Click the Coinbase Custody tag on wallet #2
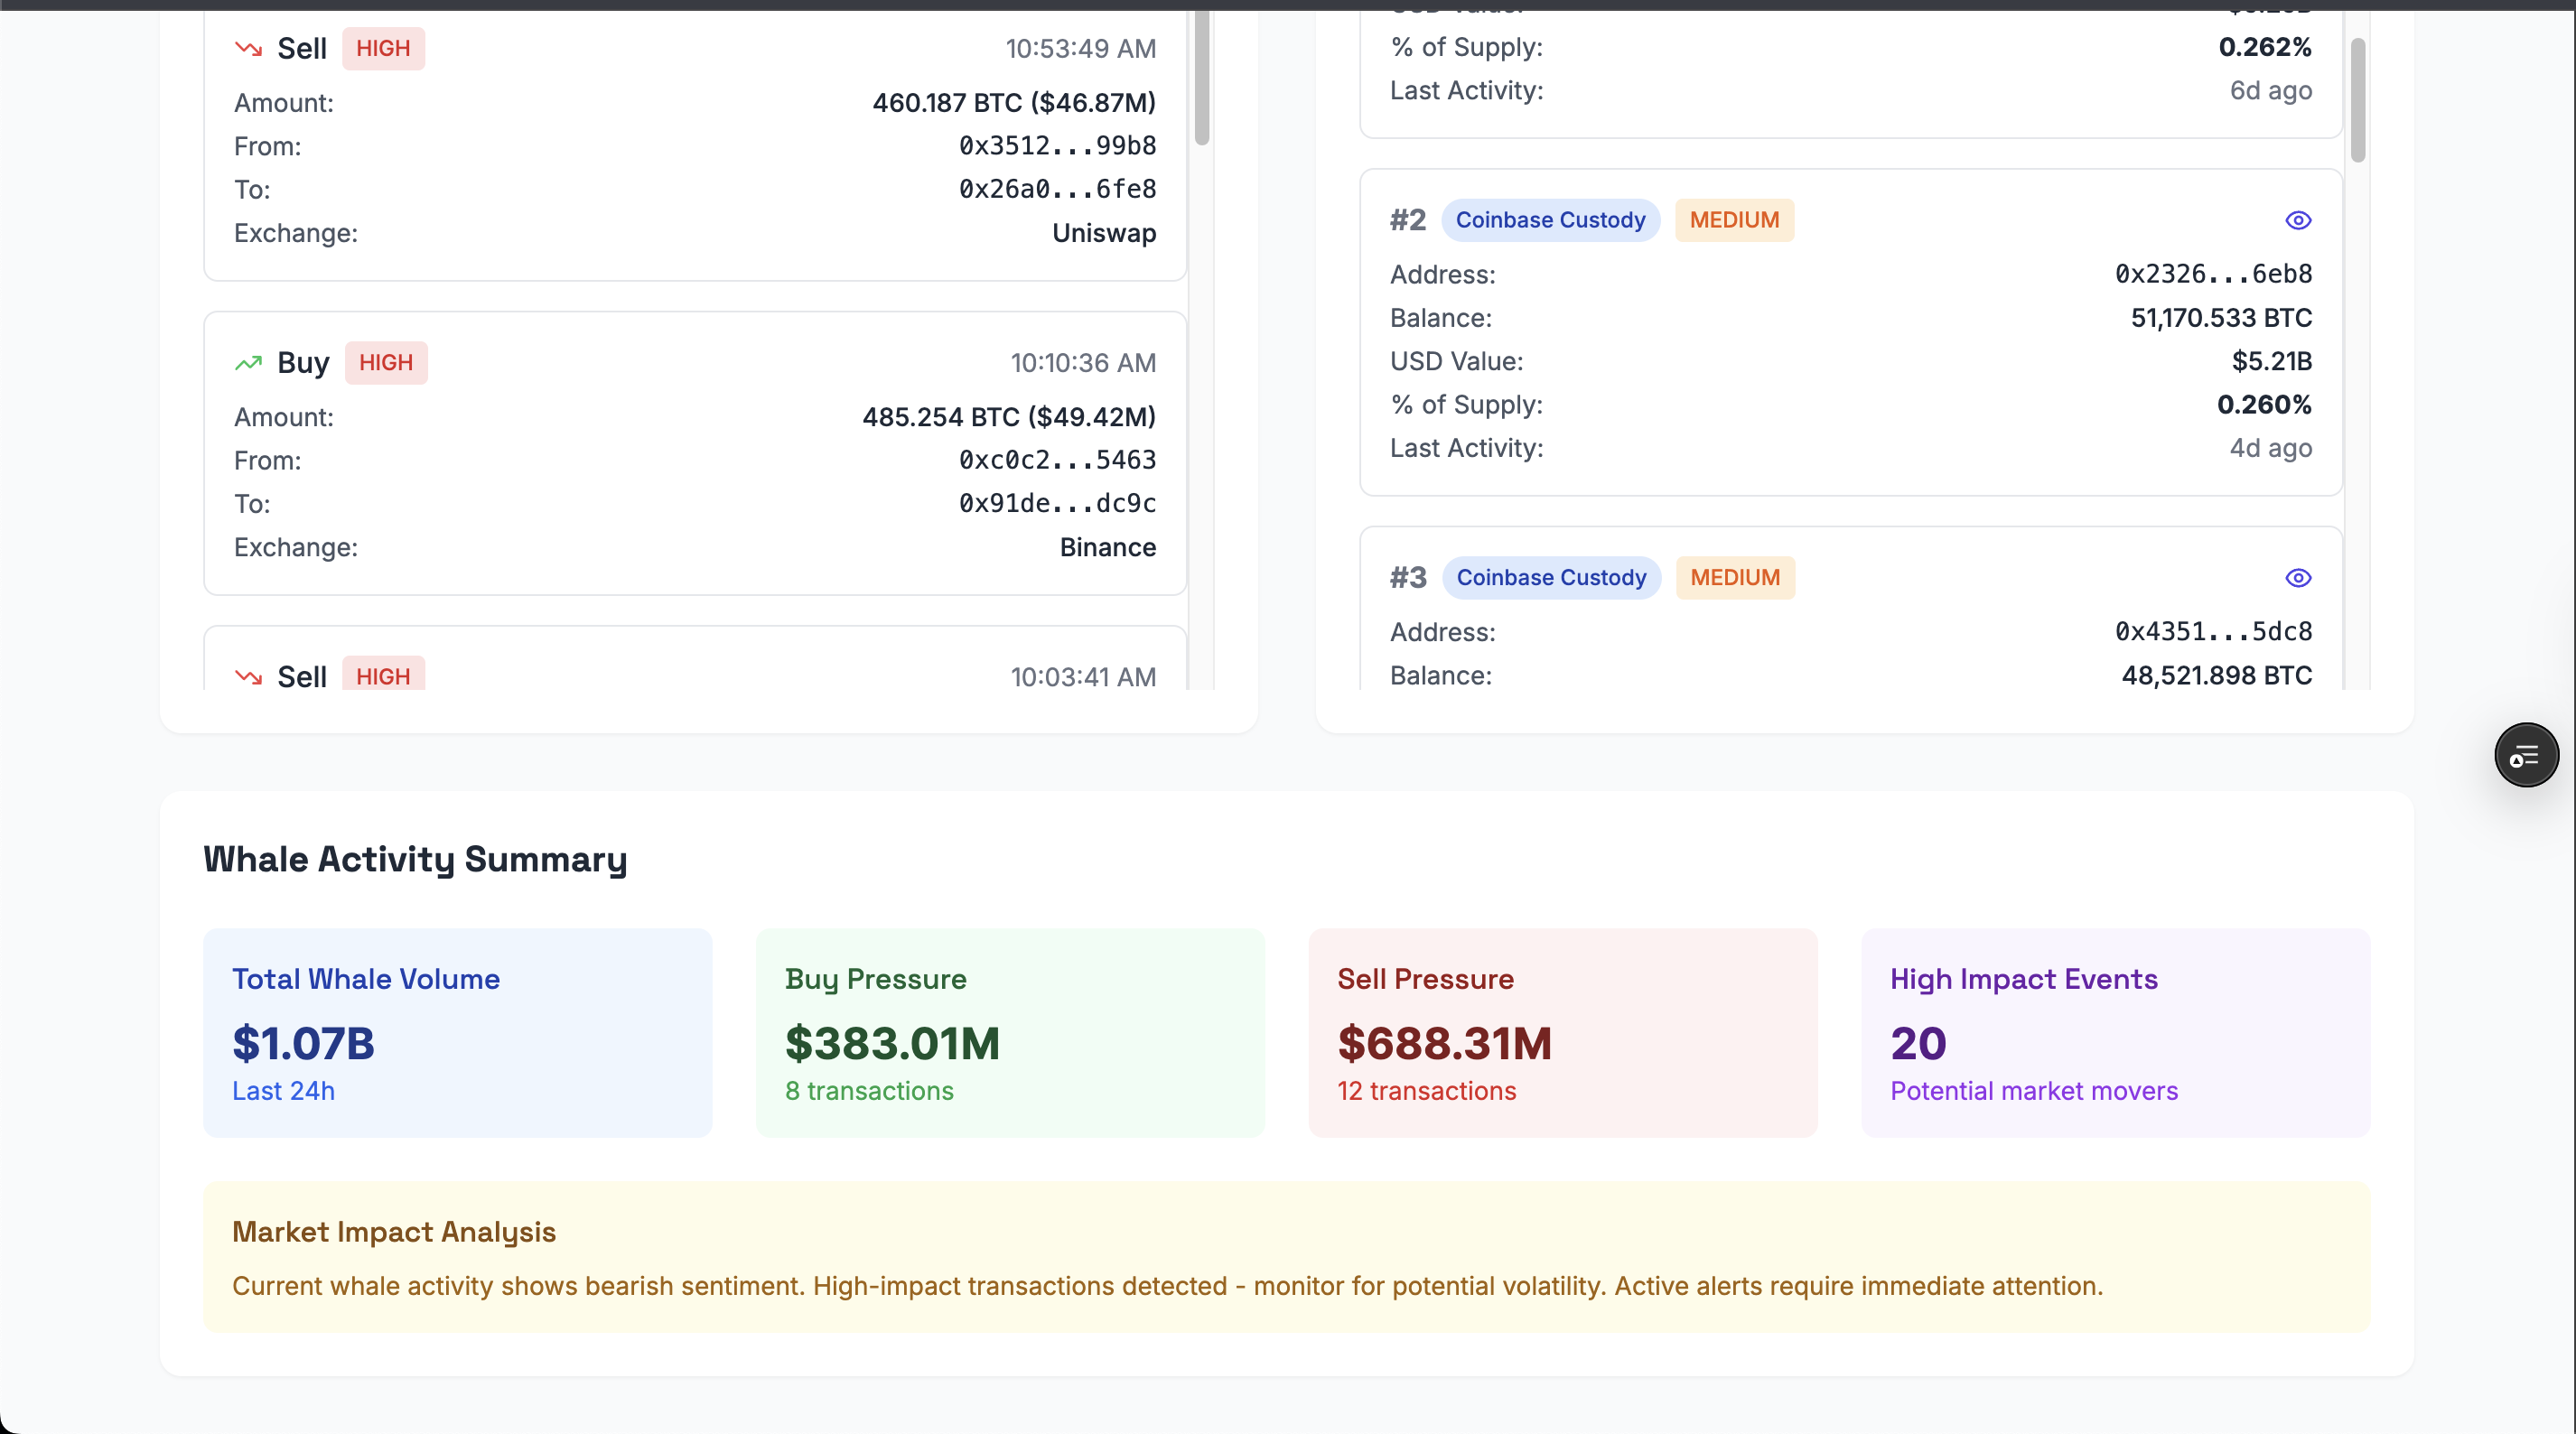 point(1550,220)
